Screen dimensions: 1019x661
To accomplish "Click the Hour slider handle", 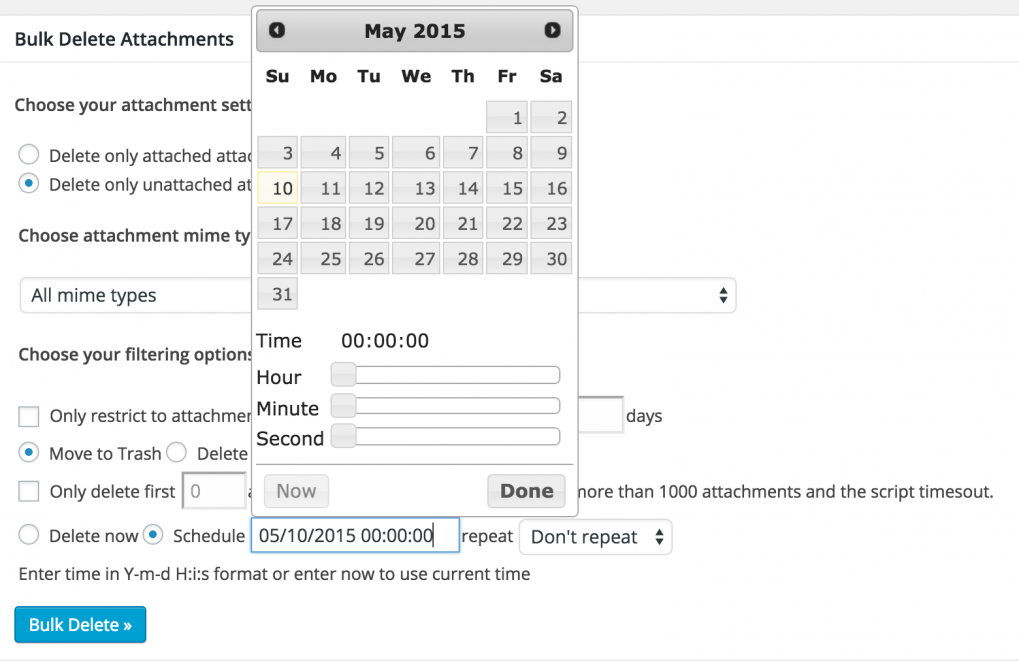I will click(342, 374).
